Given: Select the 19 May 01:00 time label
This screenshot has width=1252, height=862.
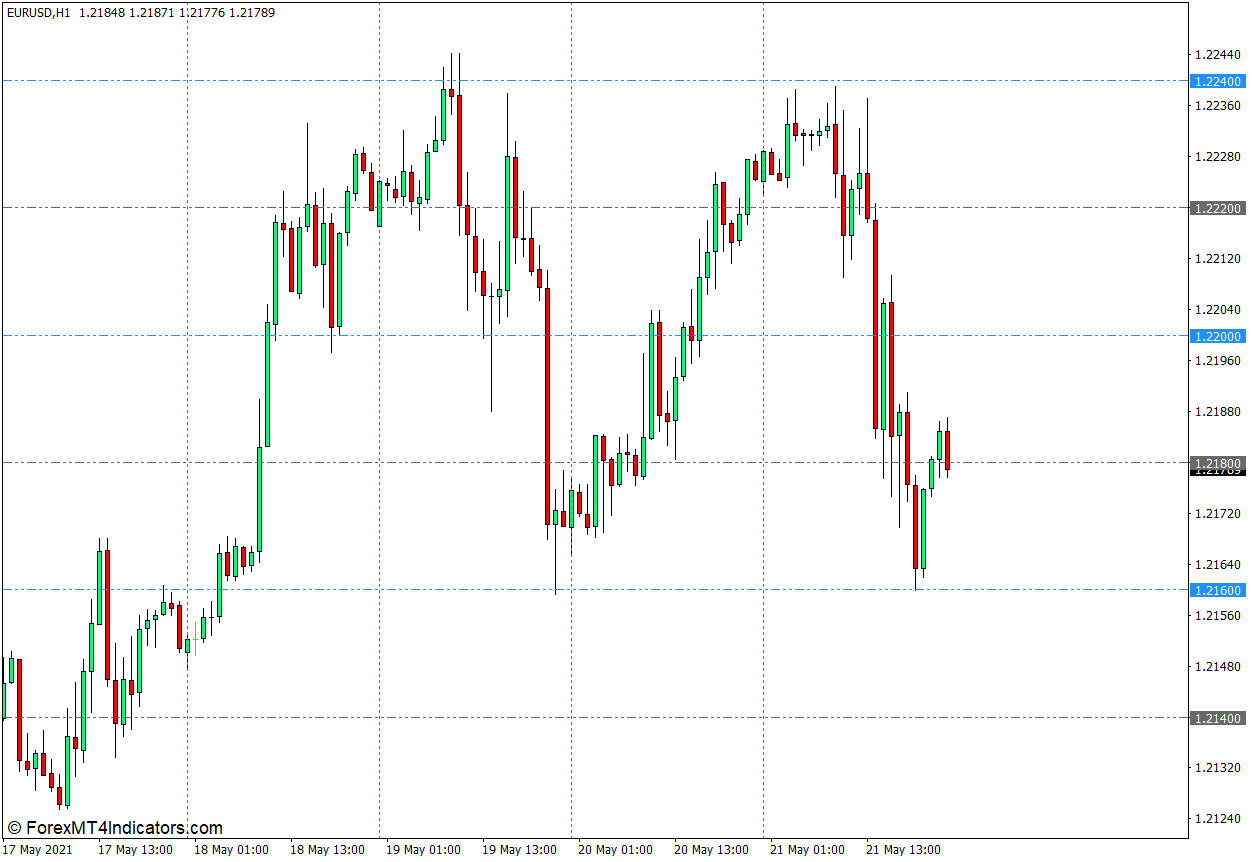Looking at the screenshot, I should point(423,850).
